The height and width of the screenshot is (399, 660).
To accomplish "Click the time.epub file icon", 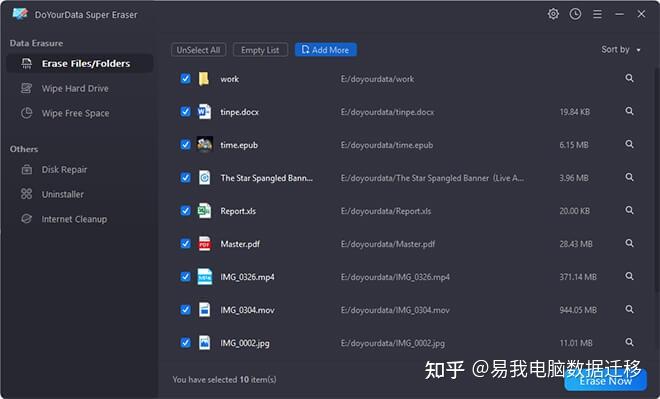I will (x=205, y=144).
